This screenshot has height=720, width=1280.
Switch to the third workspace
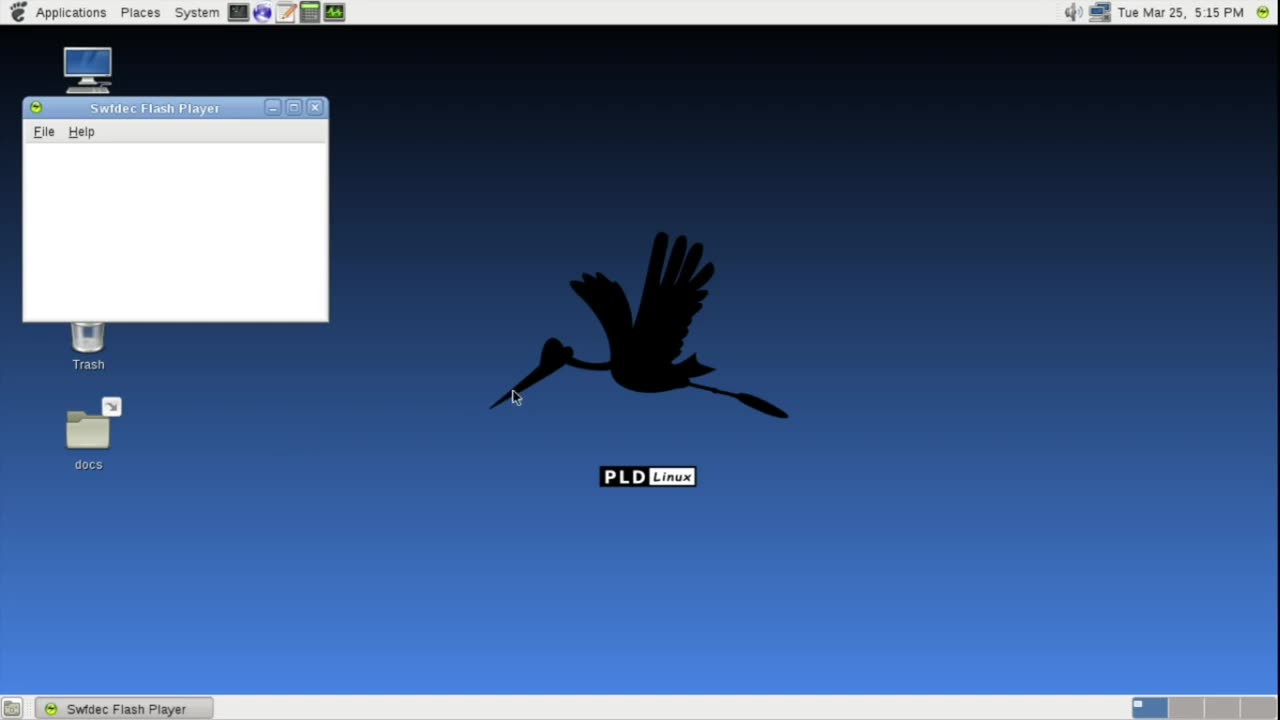pos(1222,708)
